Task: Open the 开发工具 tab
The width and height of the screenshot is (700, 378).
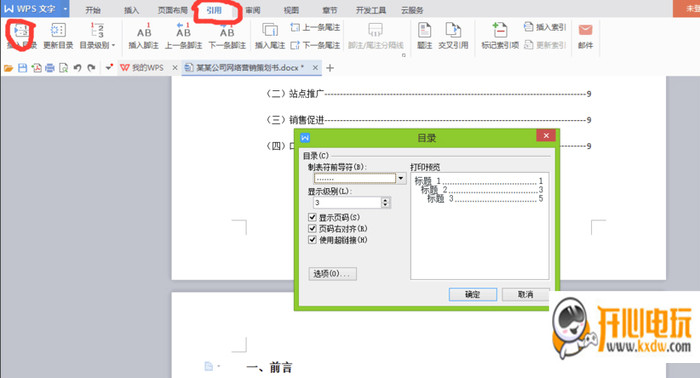Action: [371, 10]
